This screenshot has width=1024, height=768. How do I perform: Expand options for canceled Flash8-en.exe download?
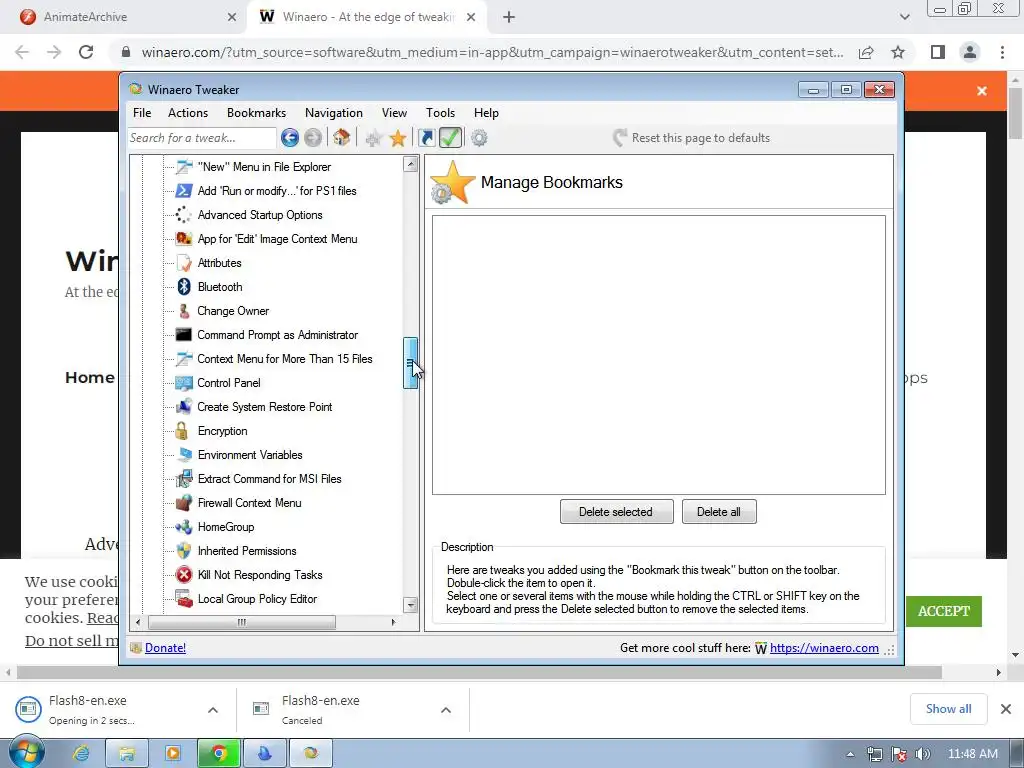[x=446, y=710]
